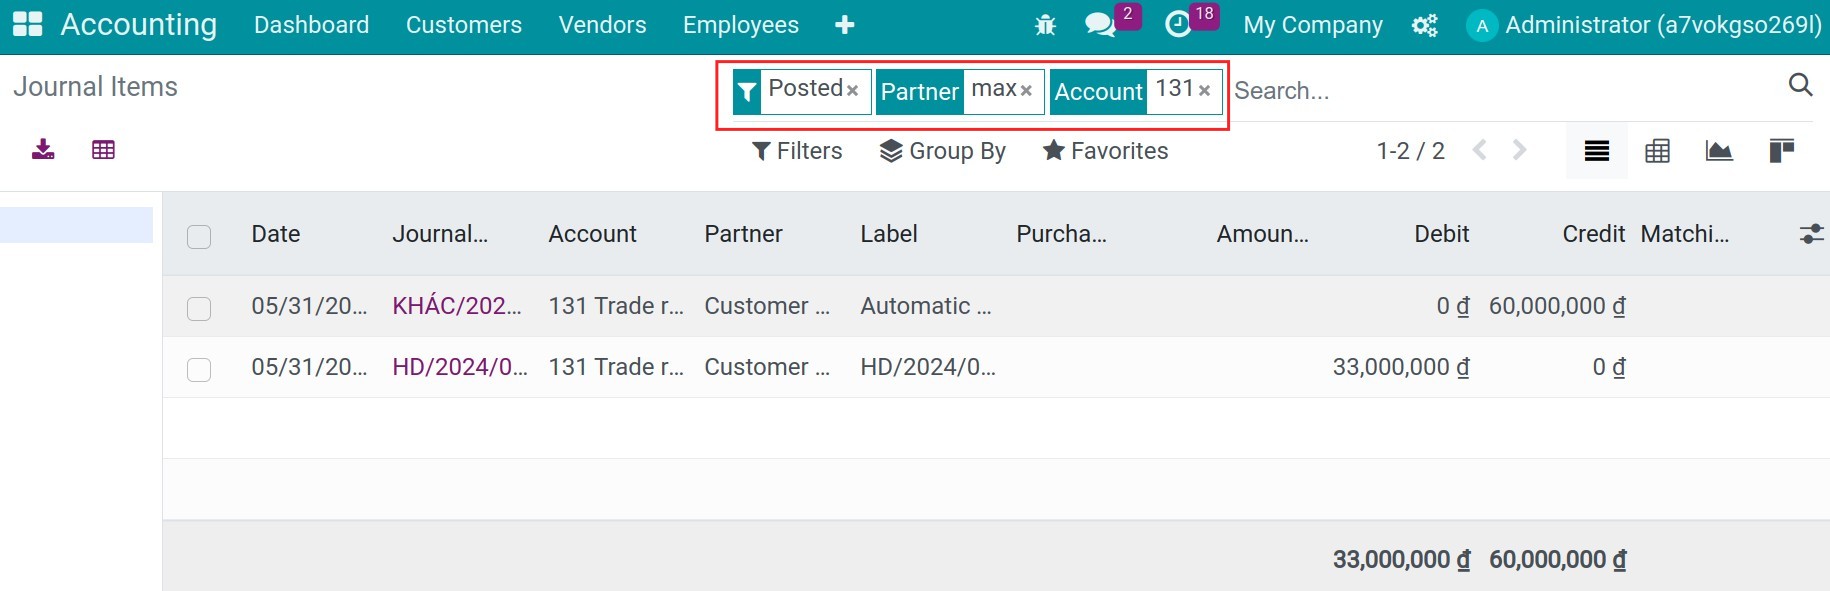Click the 60,000,000 ₫ credit cell
This screenshot has height=591, width=1830.
coord(1557,306)
